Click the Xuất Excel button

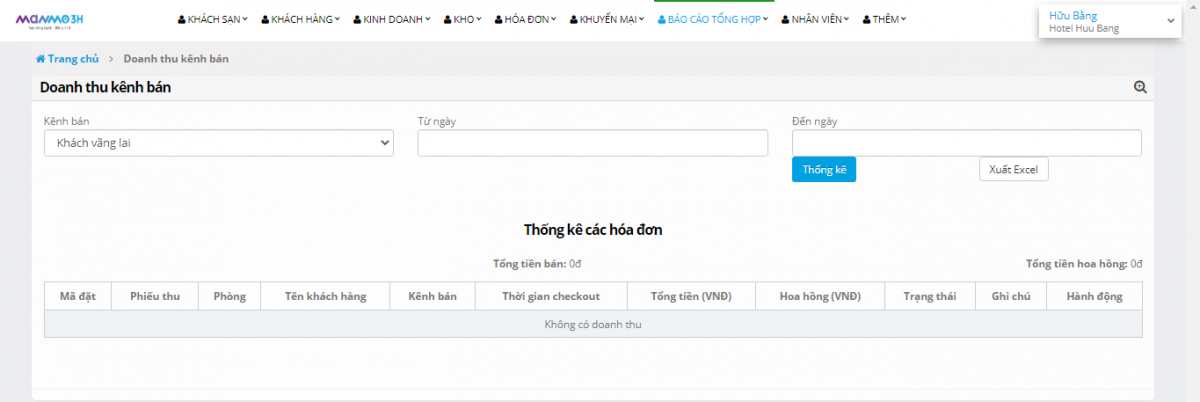1013,170
